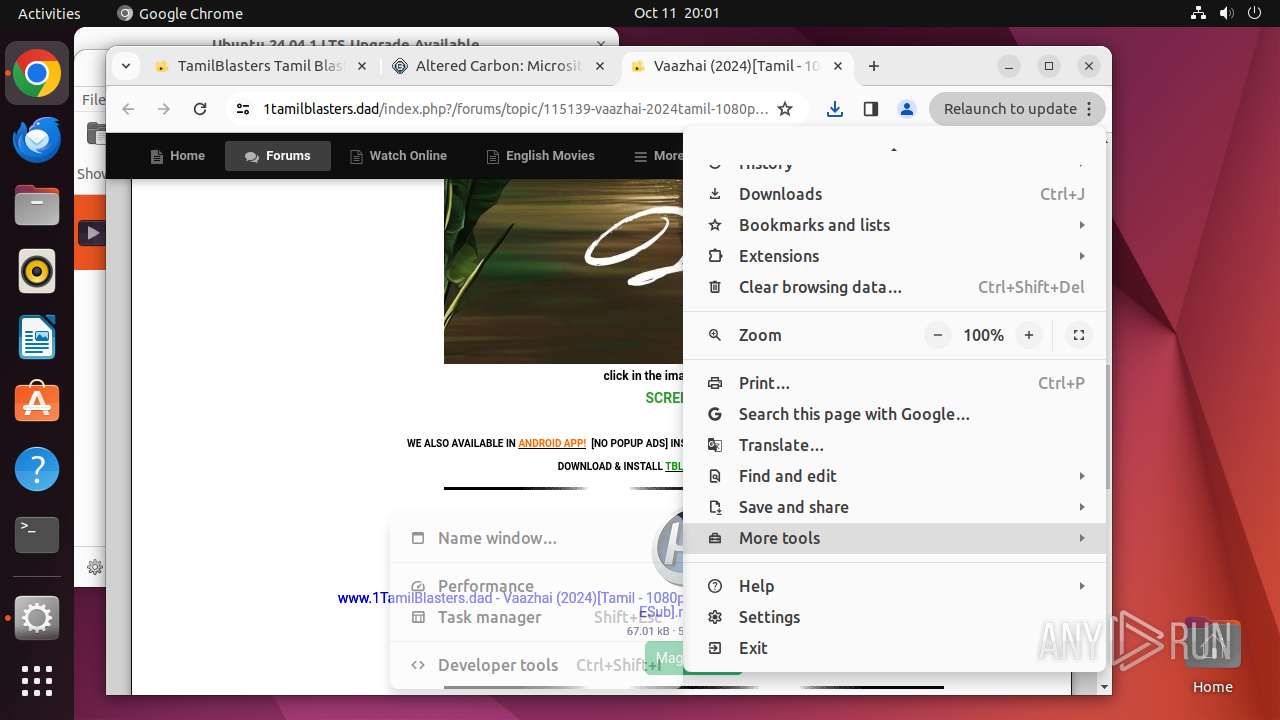The image size is (1280, 720).
Task: Open downloads toolbar icon
Action: [x=835, y=109]
